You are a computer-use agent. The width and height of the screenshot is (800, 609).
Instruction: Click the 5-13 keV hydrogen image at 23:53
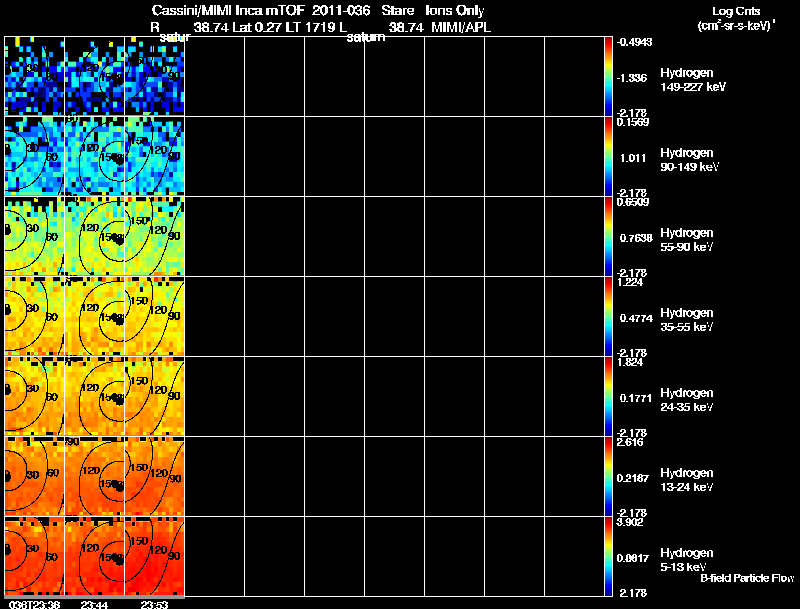(x=155, y=556)
